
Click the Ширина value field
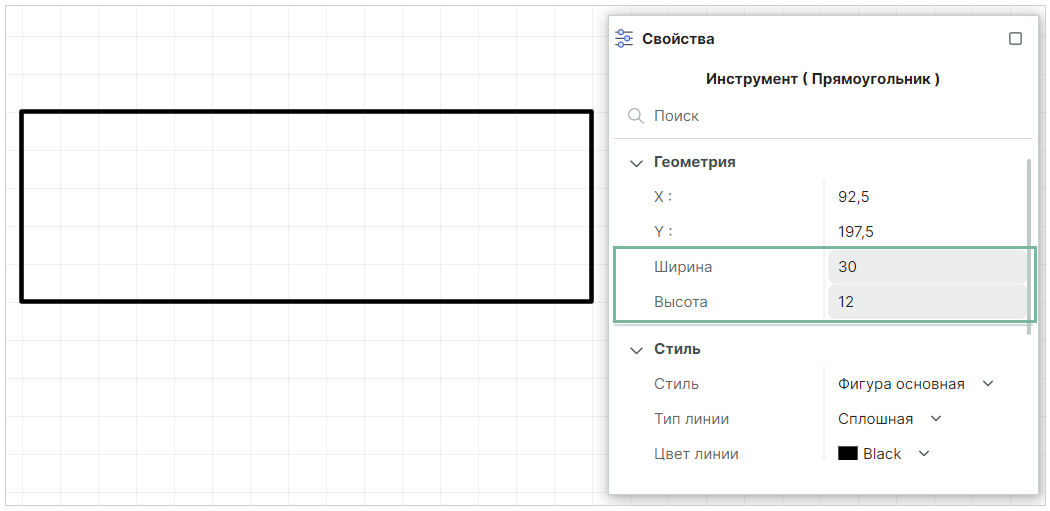click(926, 267)
